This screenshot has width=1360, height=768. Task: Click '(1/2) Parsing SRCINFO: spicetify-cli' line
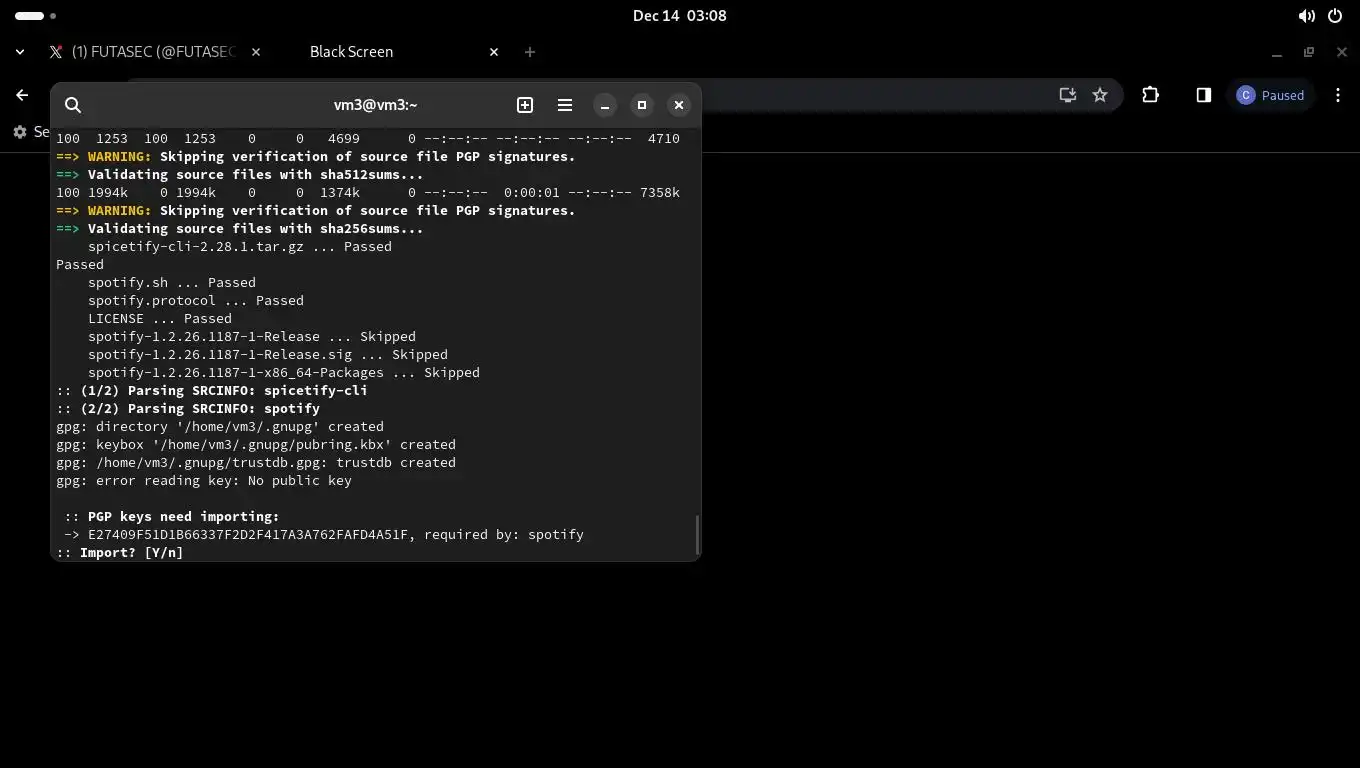pos(212,390)
